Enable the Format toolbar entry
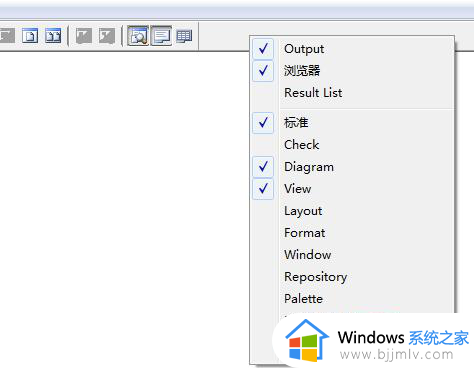 353,233
